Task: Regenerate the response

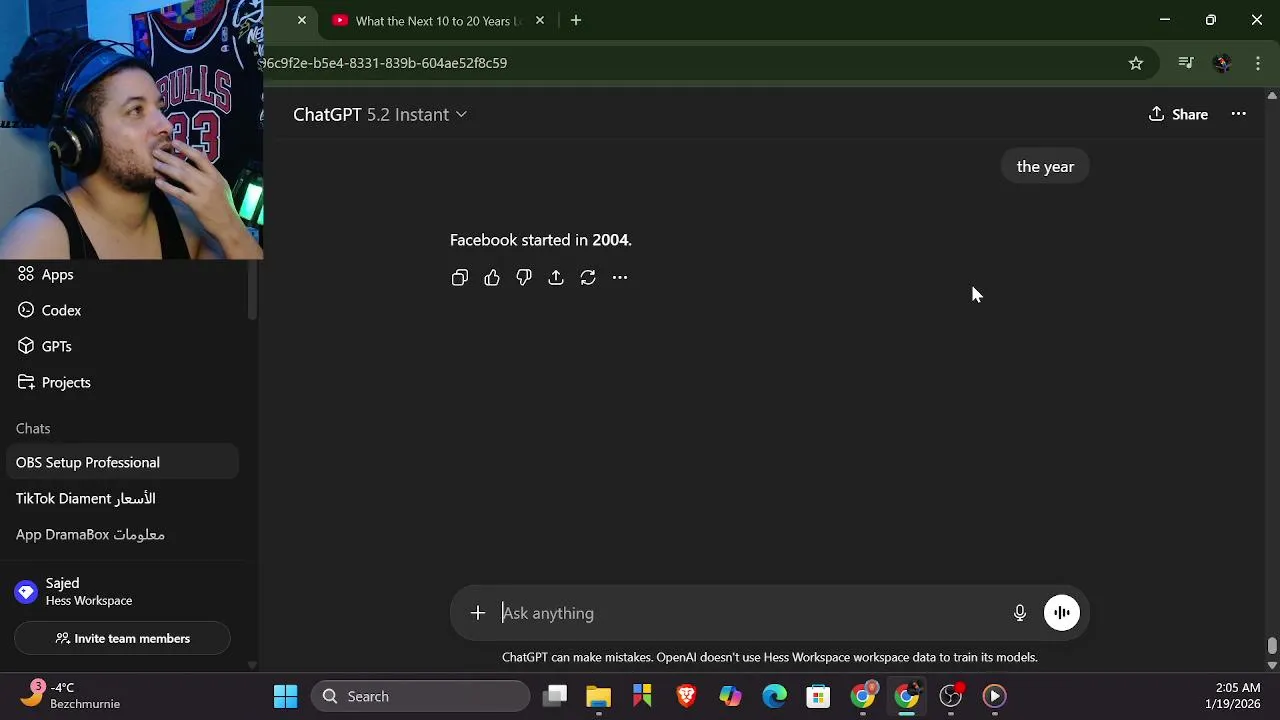Action: (588, 278)
